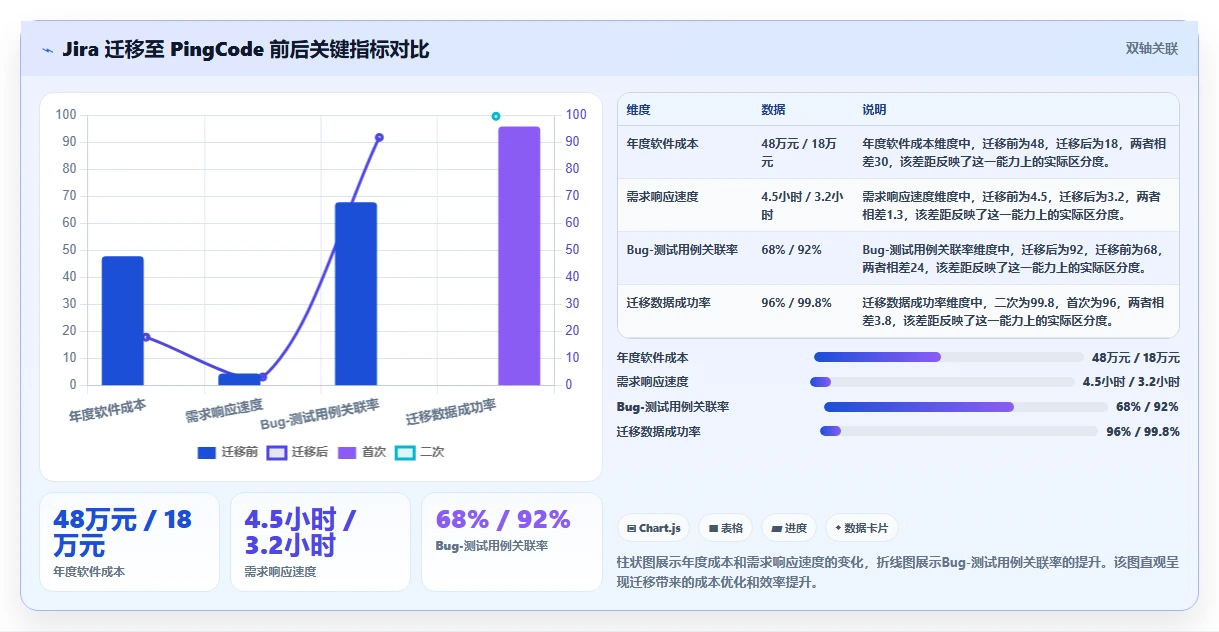The width and height of the screenshot is (1219, 632).
Task: Click the 68% / 92% data card
Action: pos(512,542)
